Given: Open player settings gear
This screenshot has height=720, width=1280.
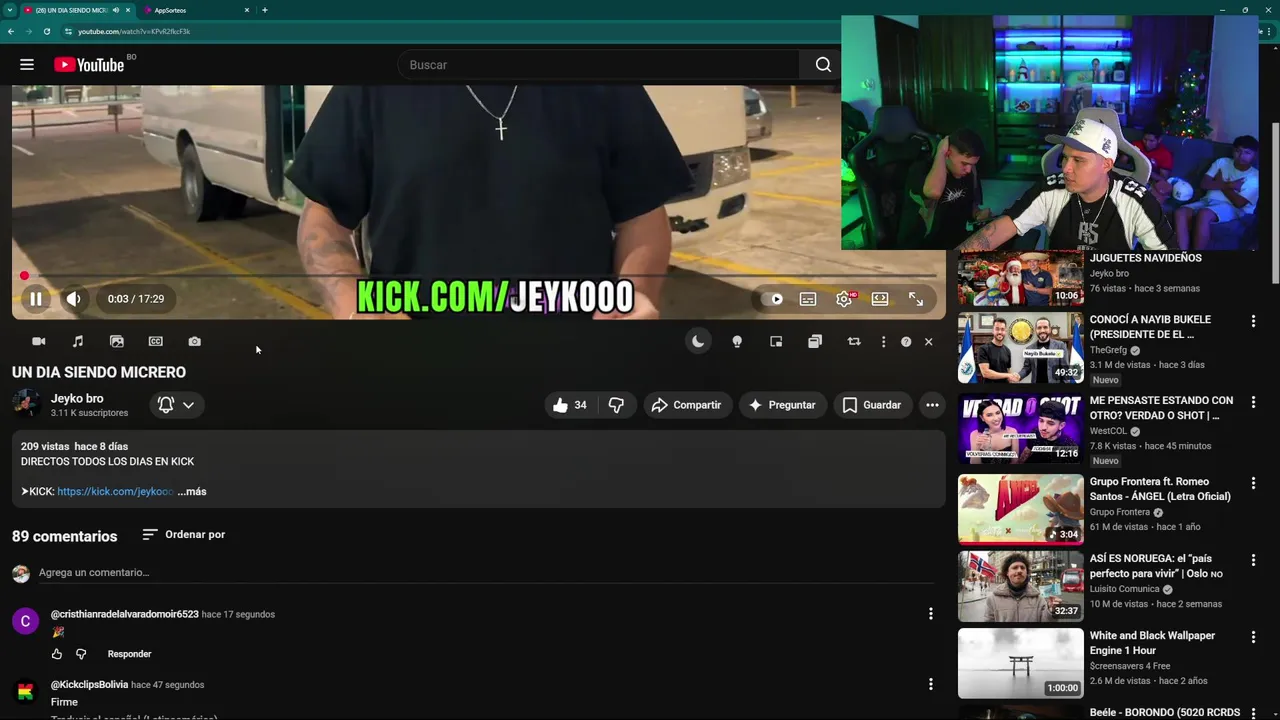Looking at the screenshot, I should tap(844, 299).
